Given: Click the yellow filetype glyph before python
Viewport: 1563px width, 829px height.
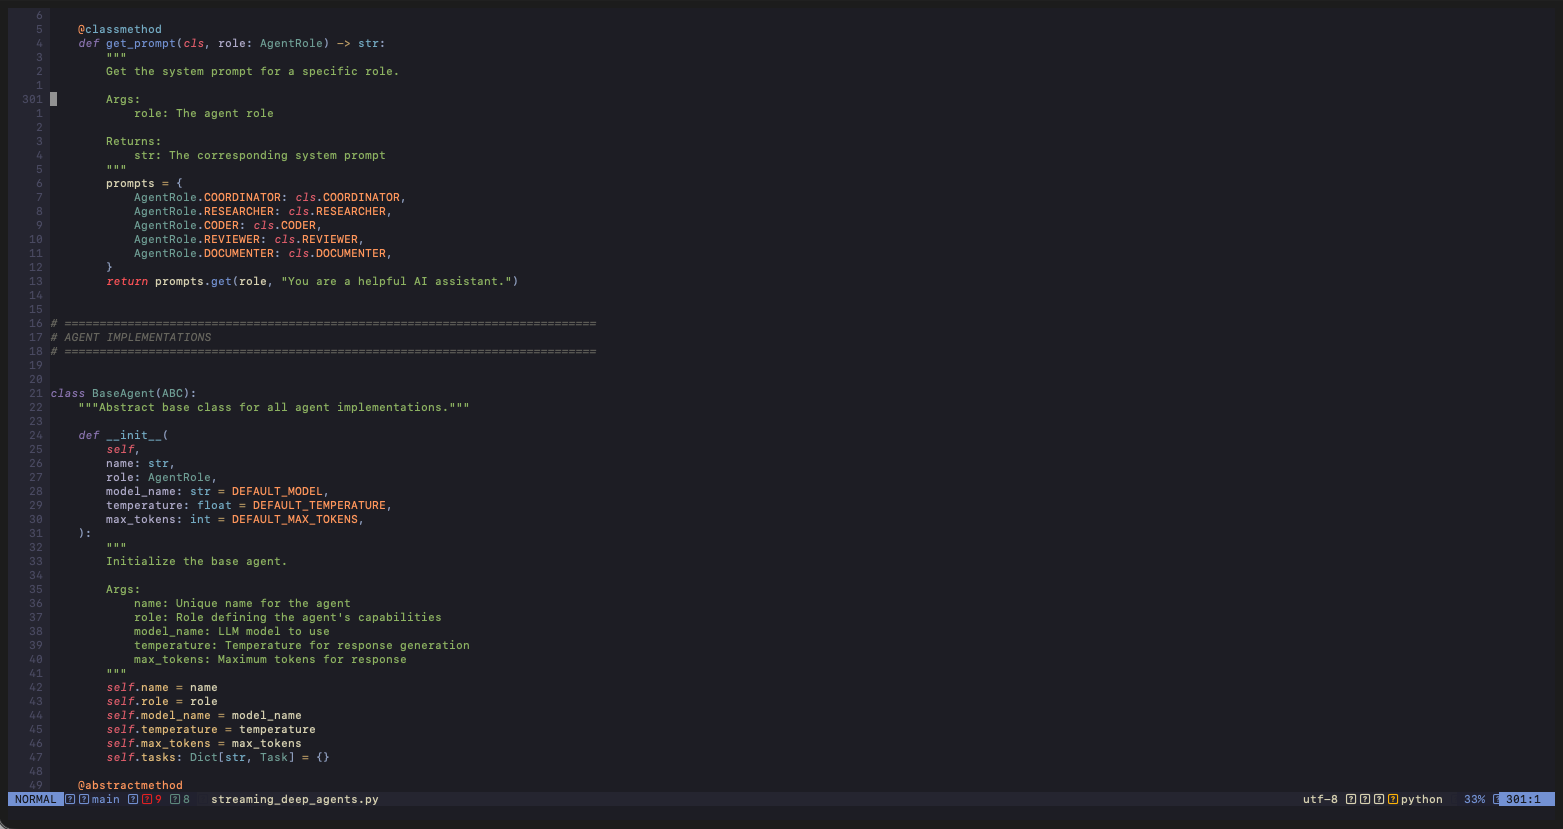Looking at the screenshot, I should coord(1393,799).
